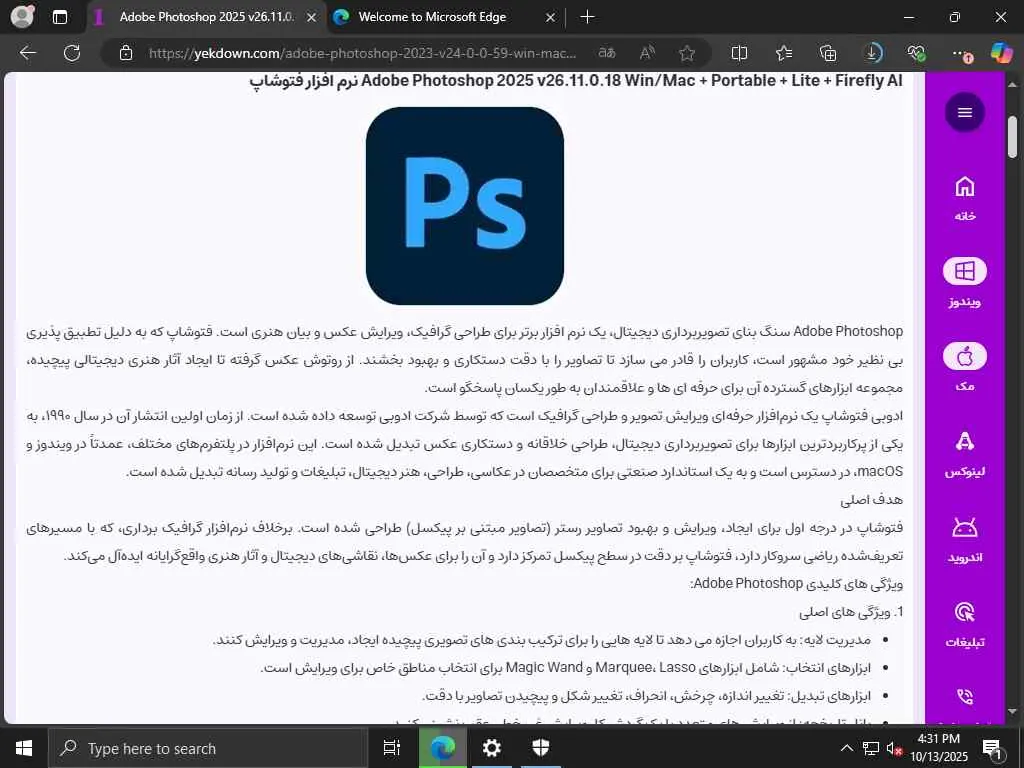Open Downloads icon in Edge toolbar
1024x768 pixels.
[x=872, y=53]
